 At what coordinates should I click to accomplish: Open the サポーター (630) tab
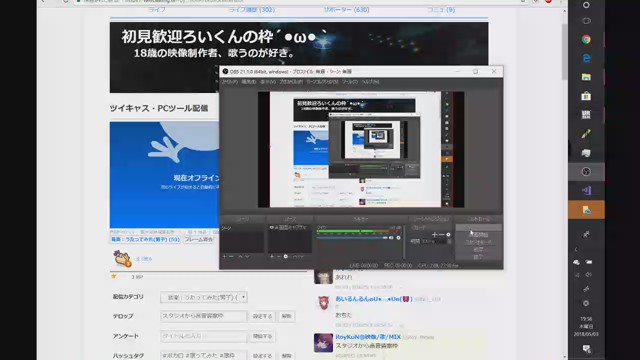click(347, 9)
